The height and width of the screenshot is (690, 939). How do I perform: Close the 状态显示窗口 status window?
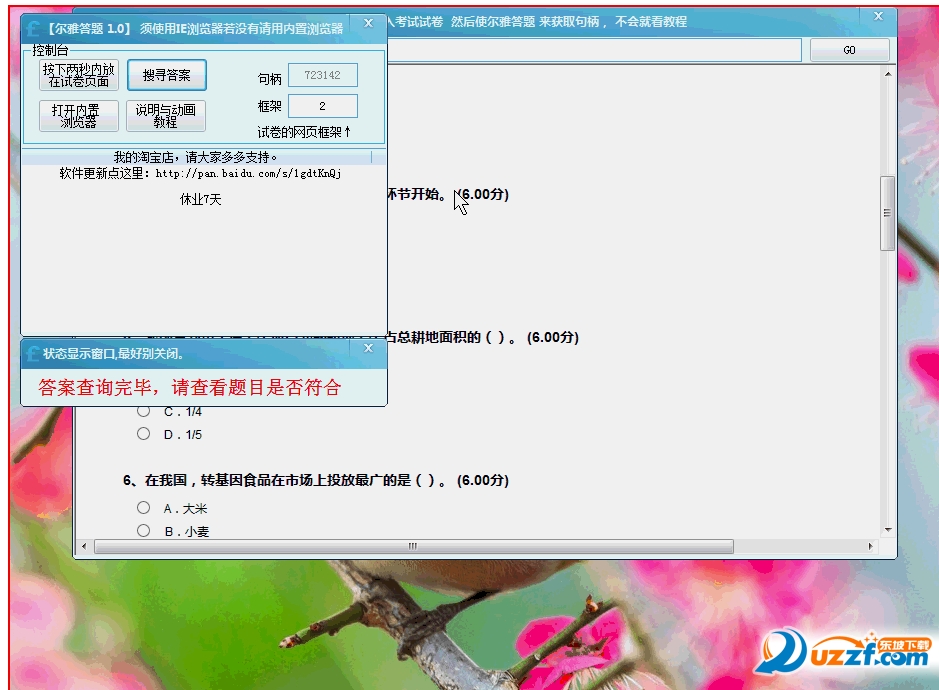(x=369, y=348)
